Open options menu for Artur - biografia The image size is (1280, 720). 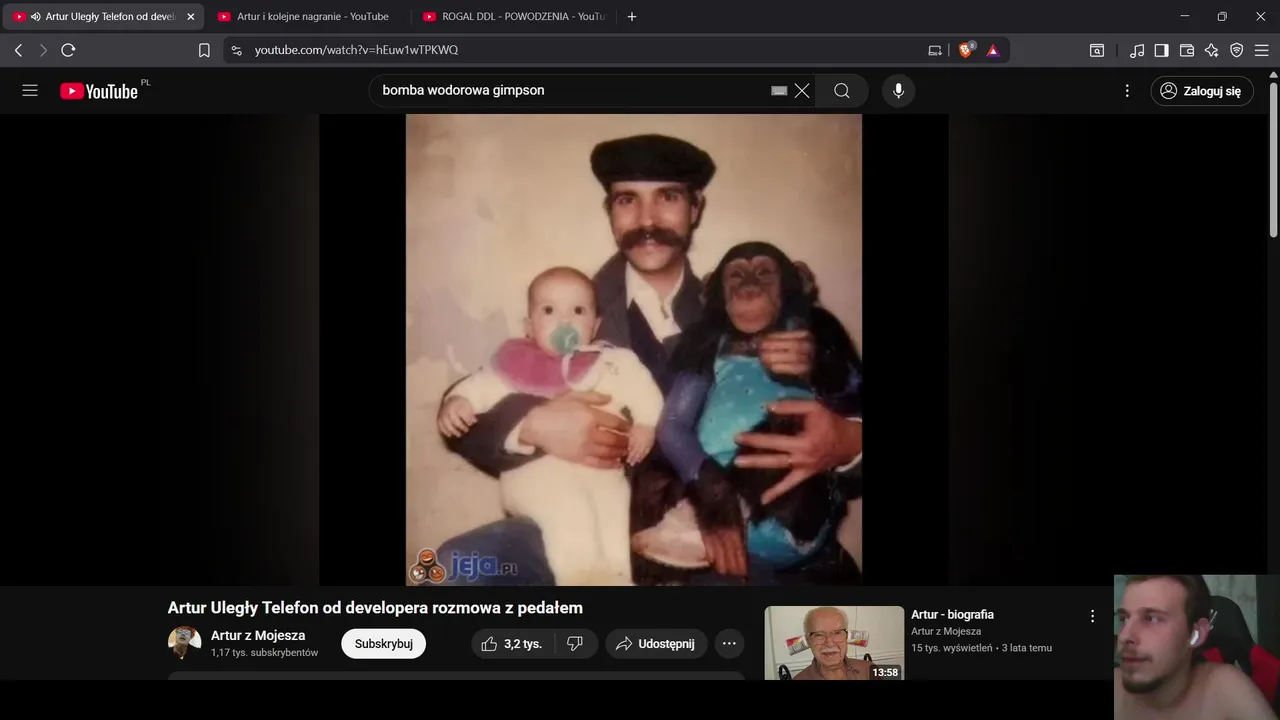(x=1092, y=616)
